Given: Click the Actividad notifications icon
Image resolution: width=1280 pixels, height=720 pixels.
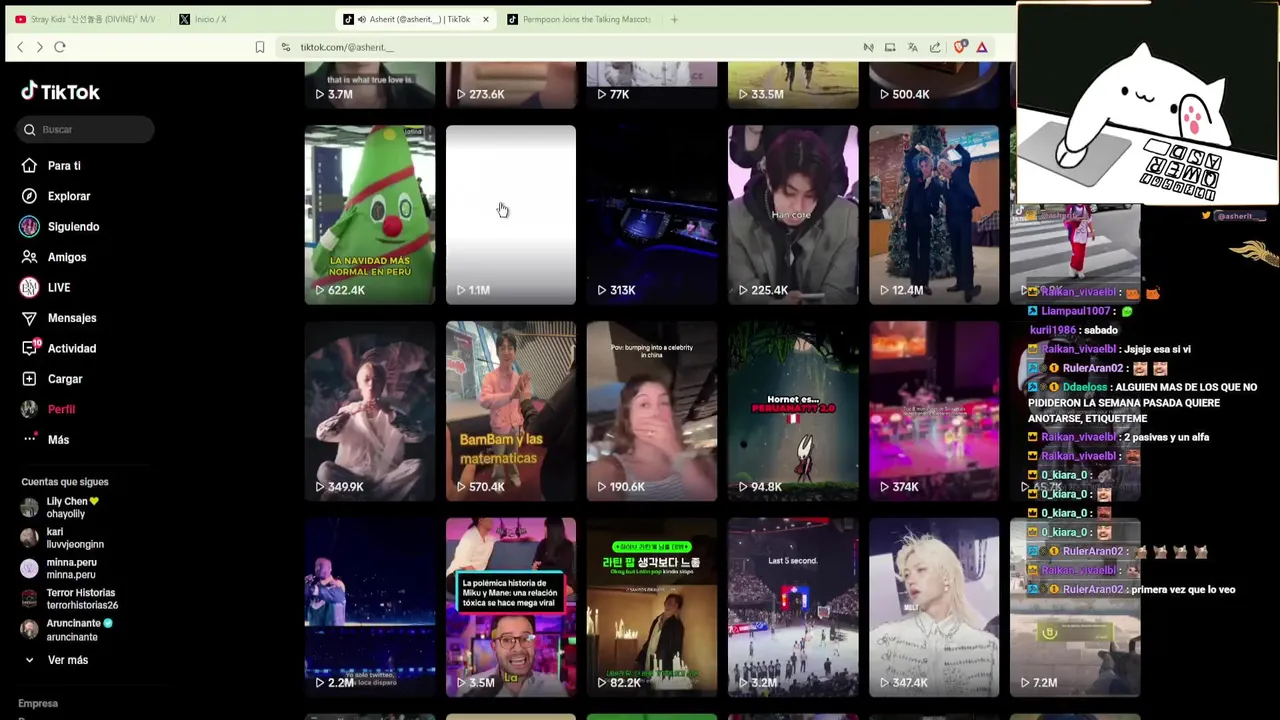Looking at the screenshot, I should coord(30,348).
